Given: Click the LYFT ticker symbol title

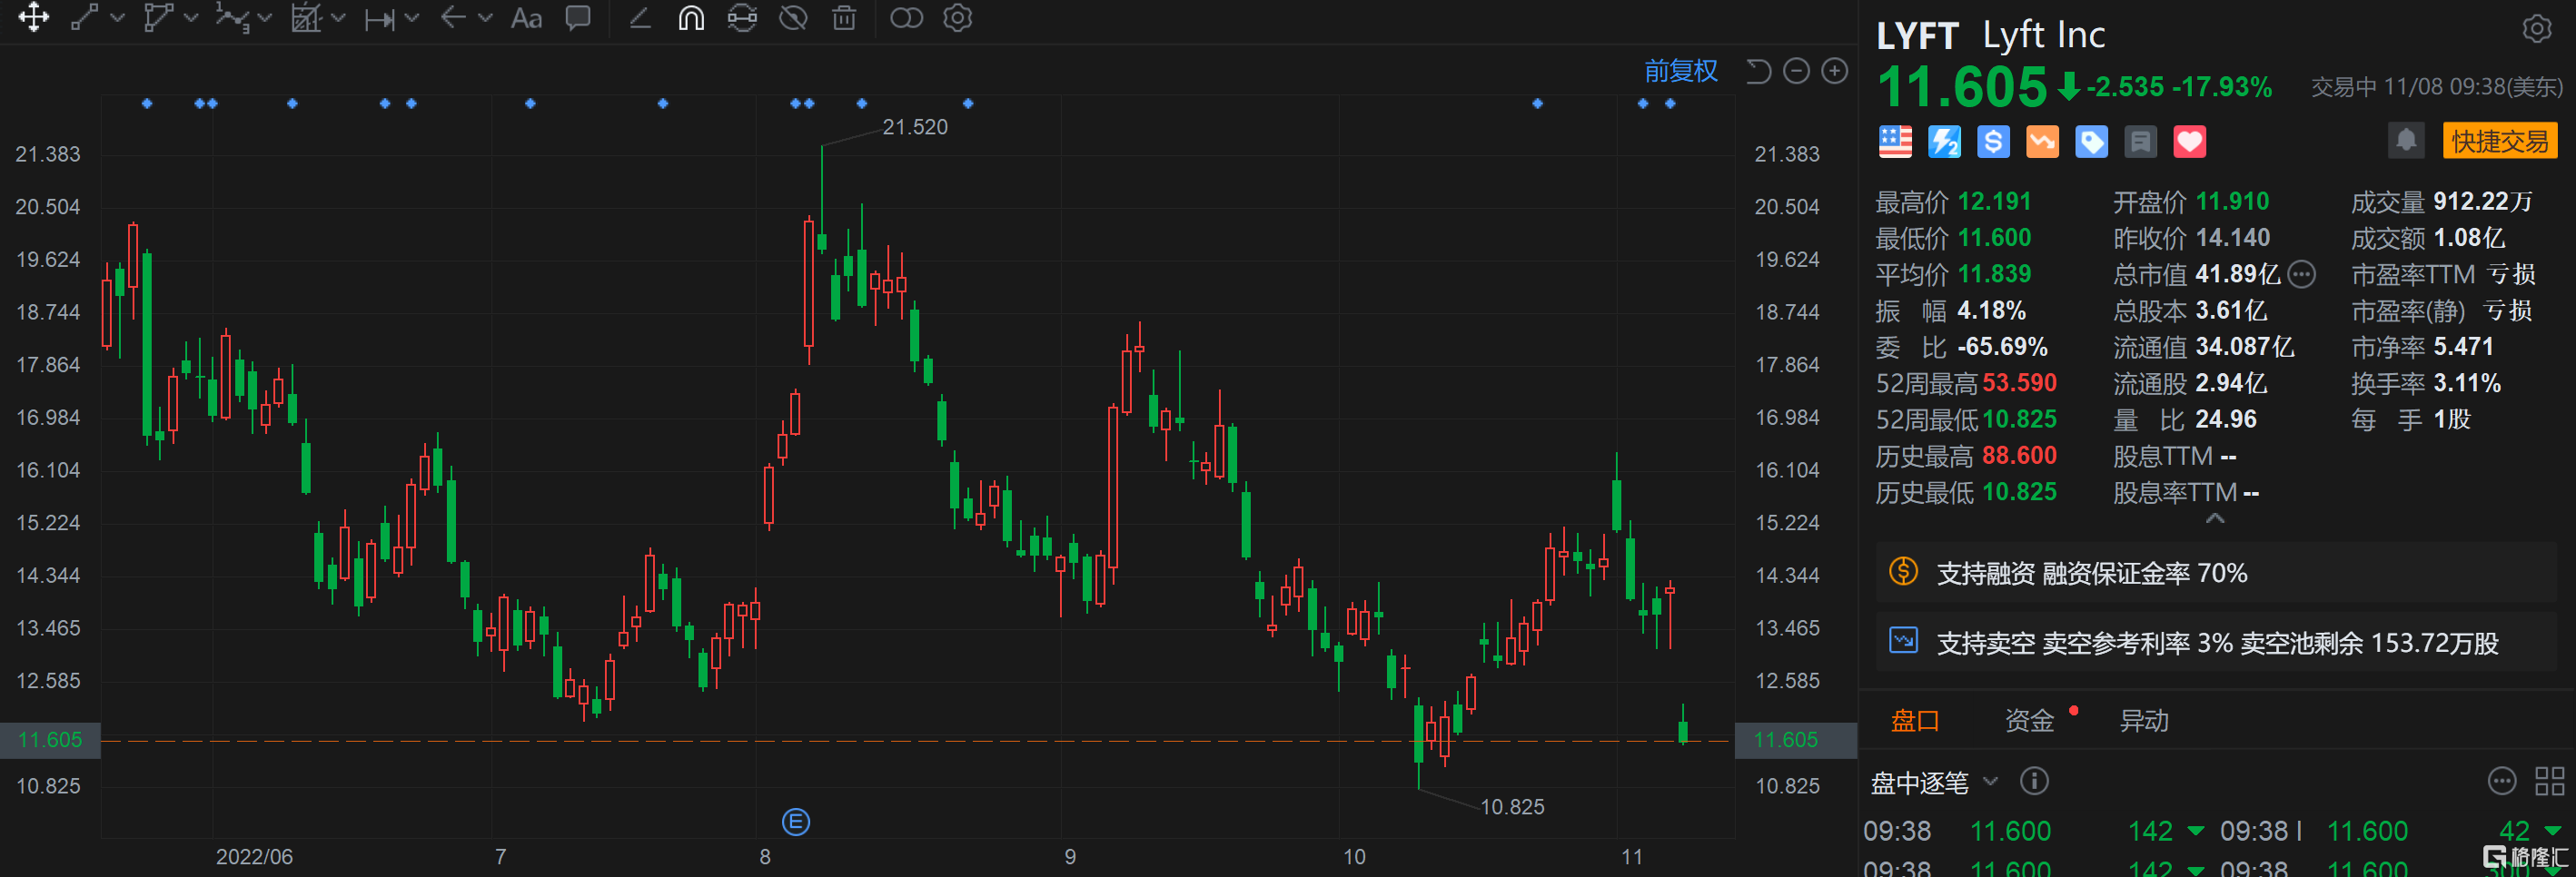Looking at the screenshot, I should (1916, 36).
